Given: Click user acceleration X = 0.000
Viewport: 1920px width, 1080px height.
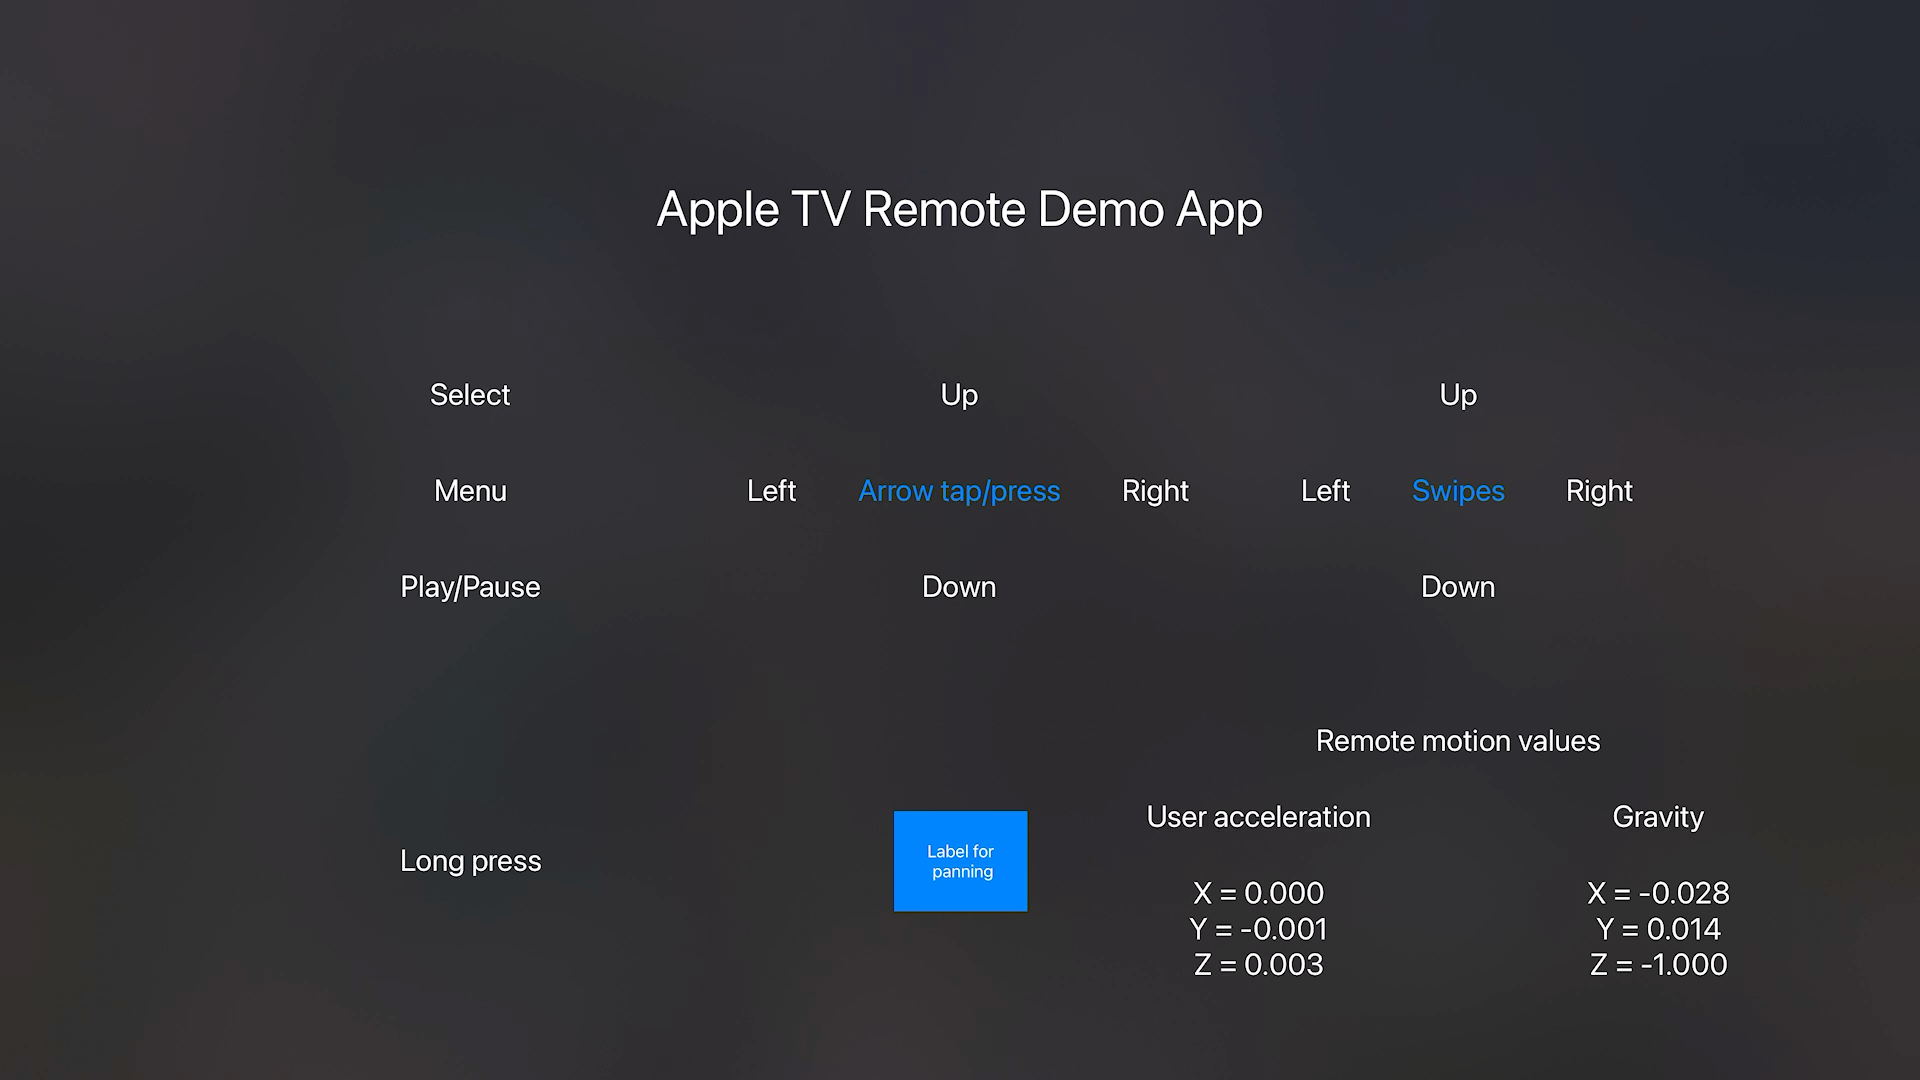Looking at the screenshot, I should click(1258, 893).
